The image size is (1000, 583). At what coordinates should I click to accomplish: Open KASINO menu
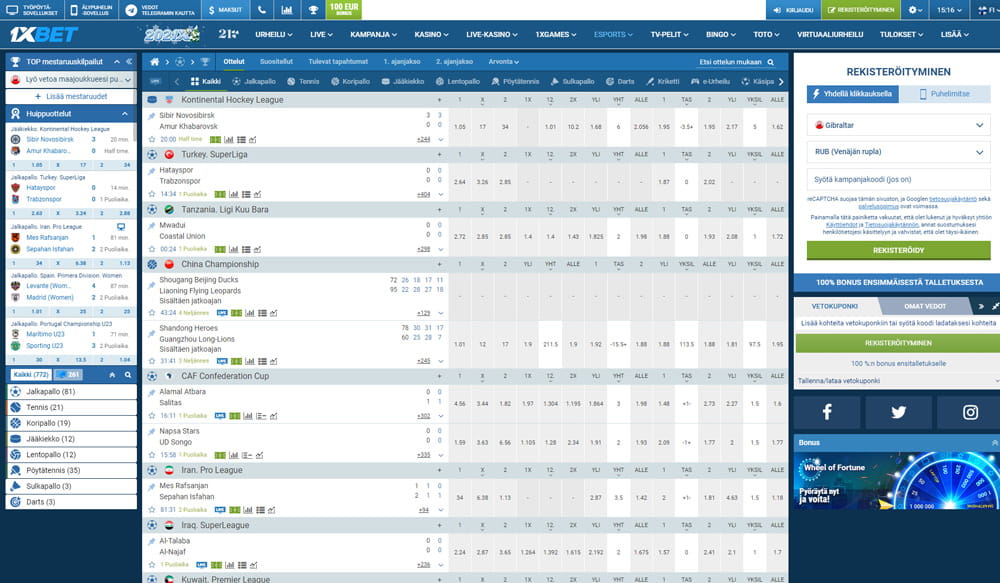(x=431, y=34)
